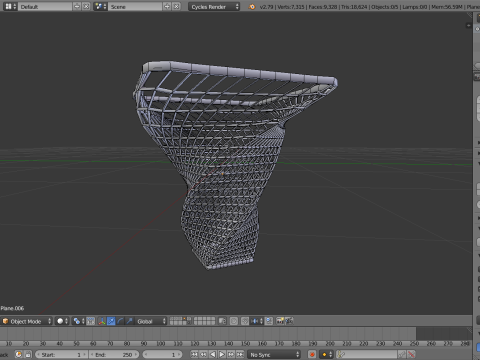Screen dimensions: 480x360
Task: Select the rotate manipulator
Action: pyautogui.click(x=120, y=321)
